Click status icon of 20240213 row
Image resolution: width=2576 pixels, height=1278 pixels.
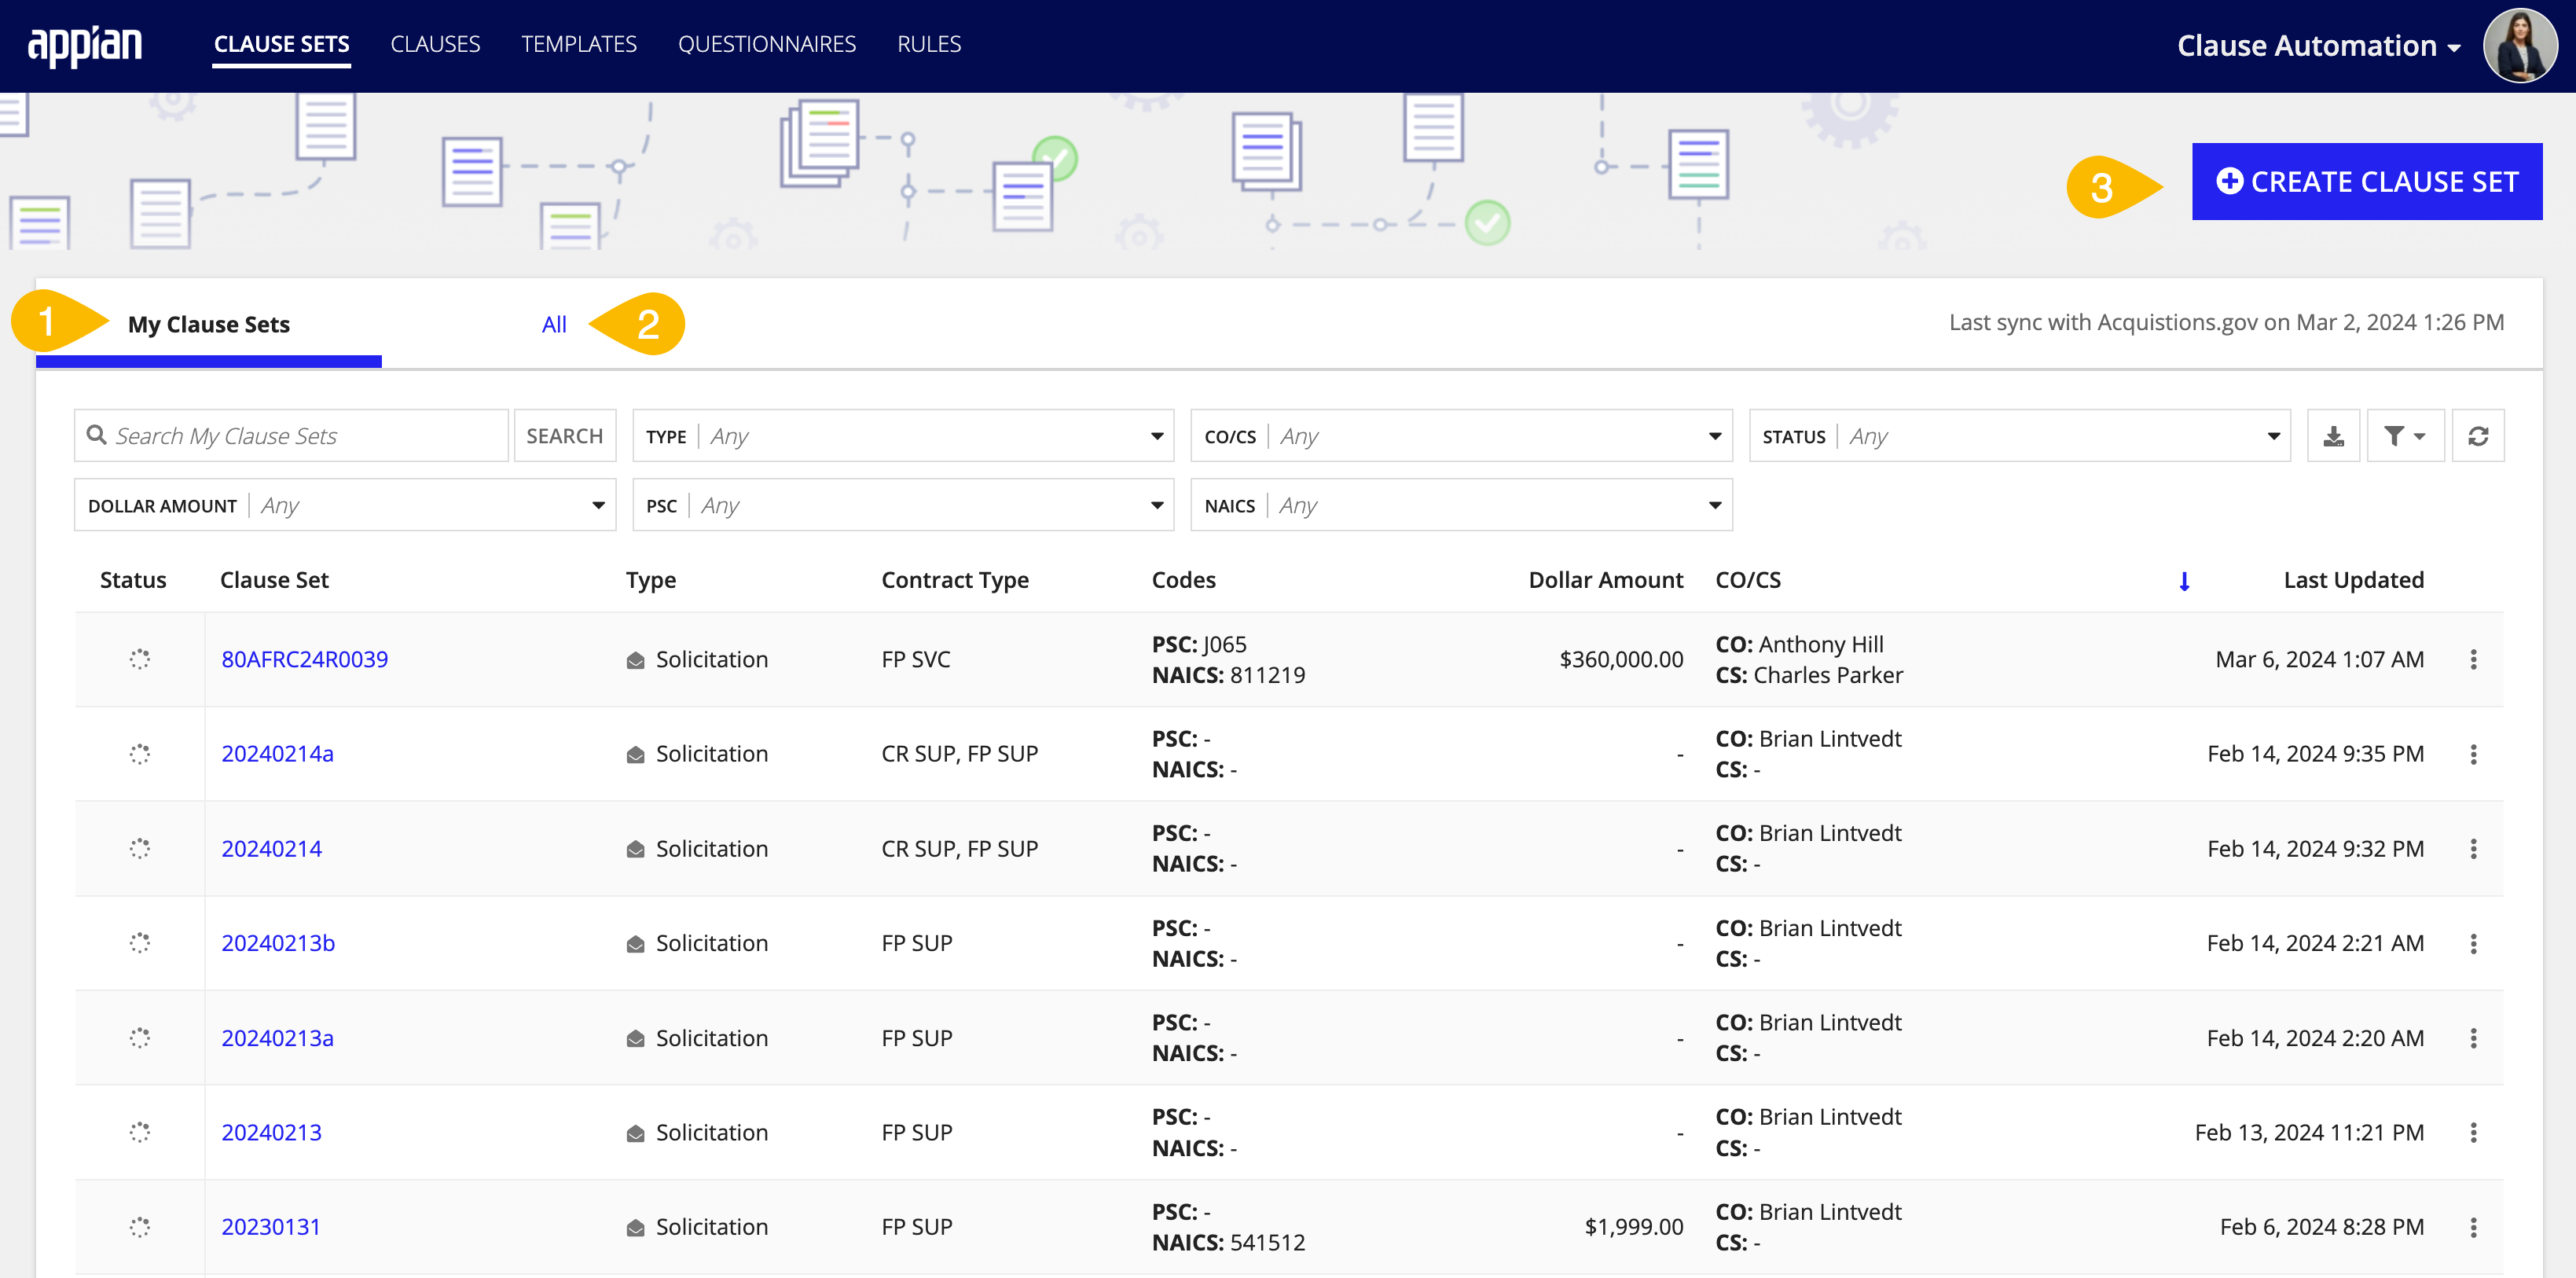(x=140, y=1132)
